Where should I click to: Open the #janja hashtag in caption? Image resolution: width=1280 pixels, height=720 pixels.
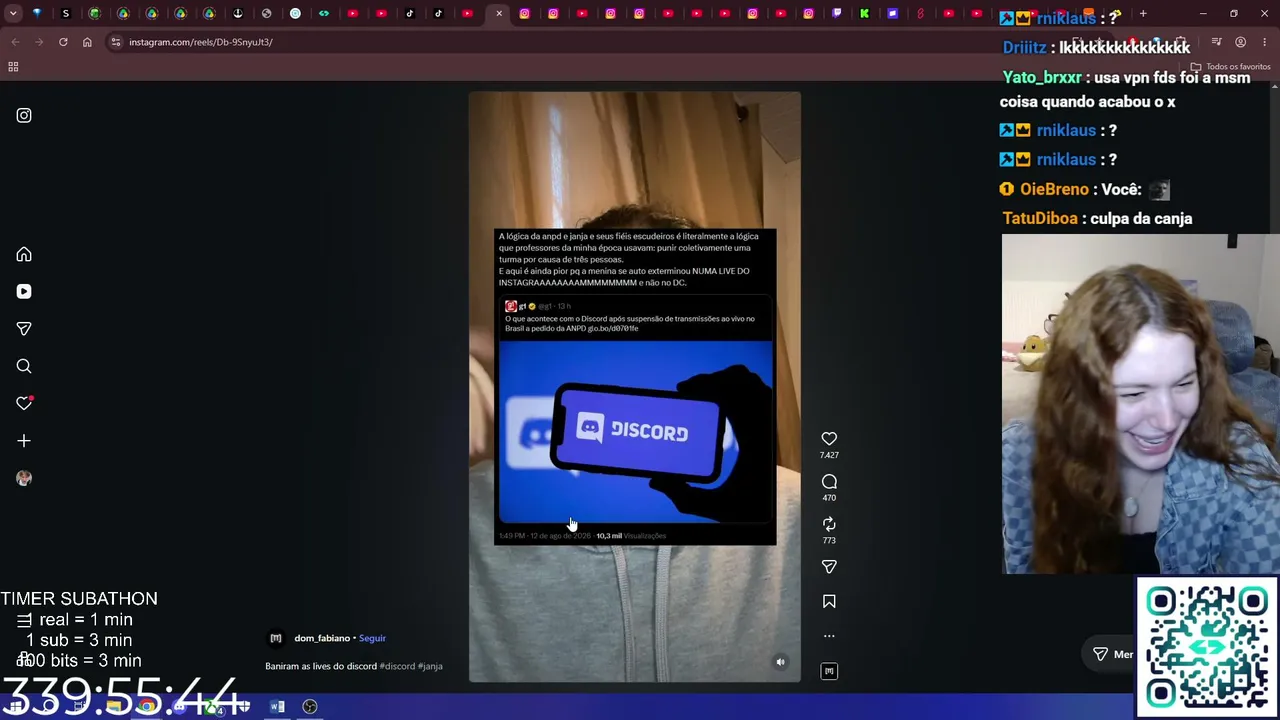click(x=430, y=666)
